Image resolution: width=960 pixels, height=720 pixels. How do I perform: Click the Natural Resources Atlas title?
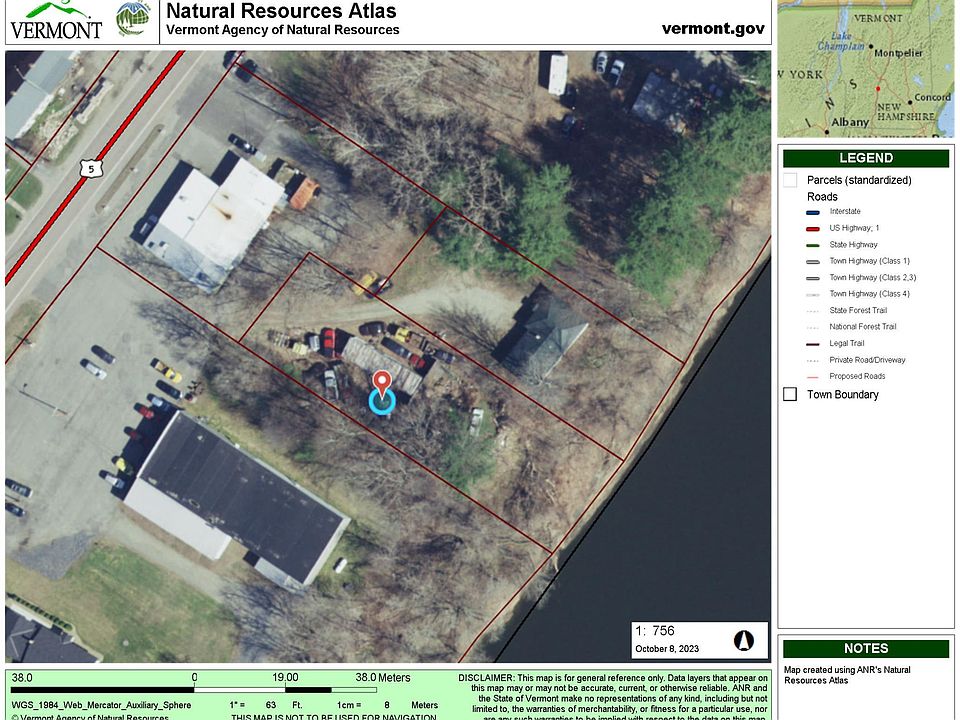[281, 10]
